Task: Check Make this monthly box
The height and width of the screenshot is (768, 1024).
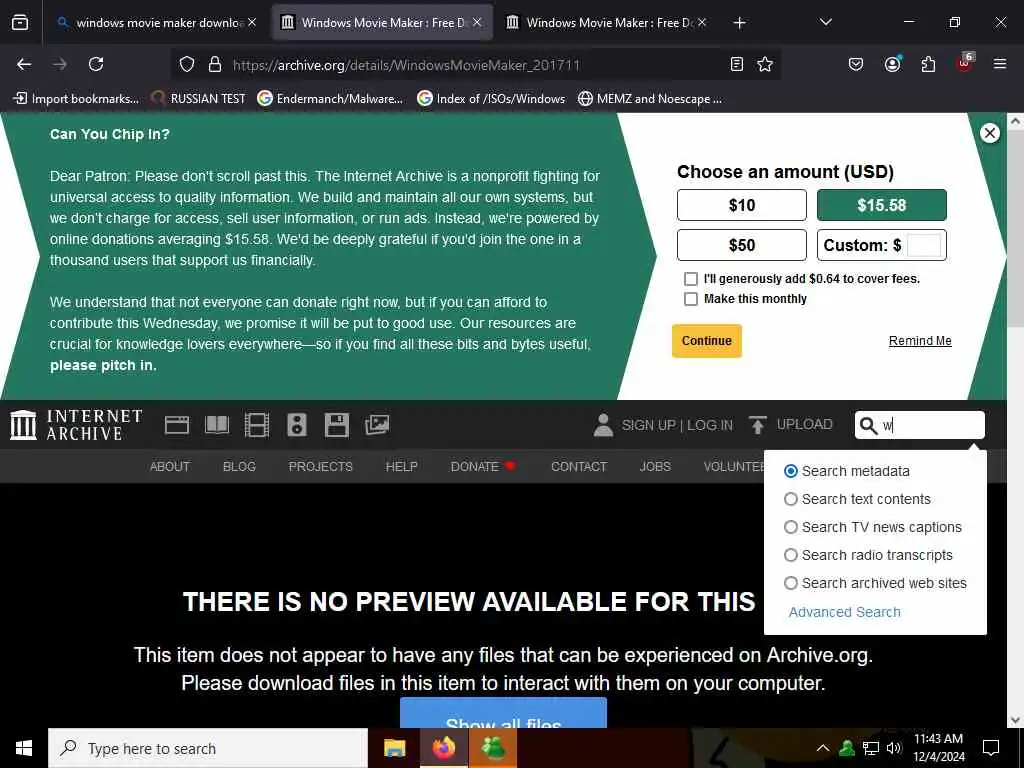Action: (x=690, y=299)
